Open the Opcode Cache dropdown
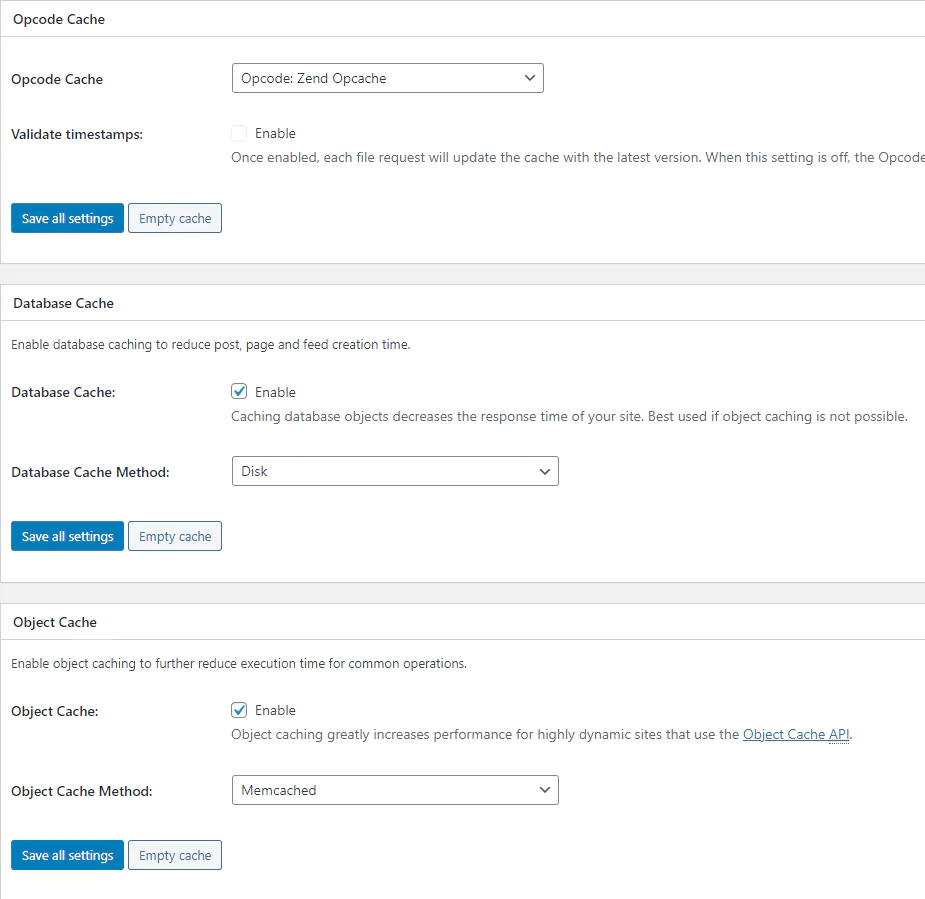The image size is (925, 899). (388, 78)
